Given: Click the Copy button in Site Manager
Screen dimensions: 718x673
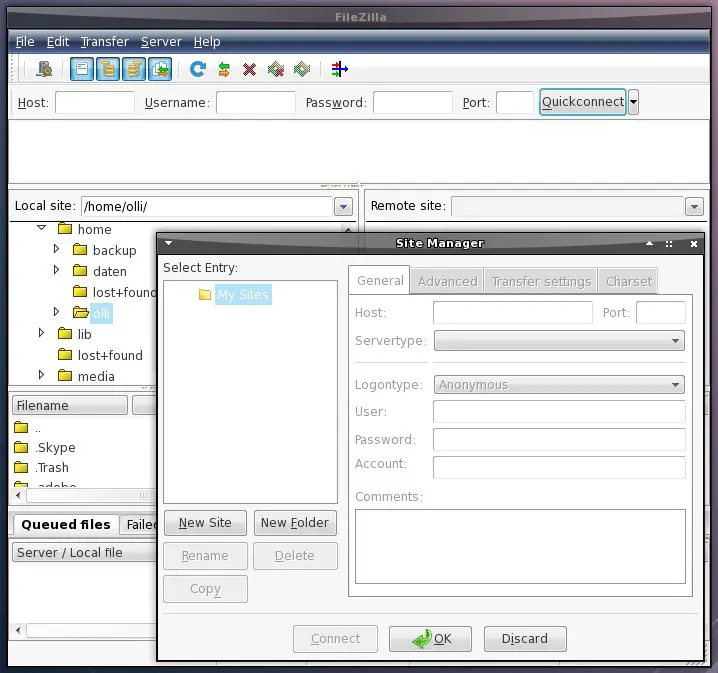Looking at the screenshot, I should (205, 589).
